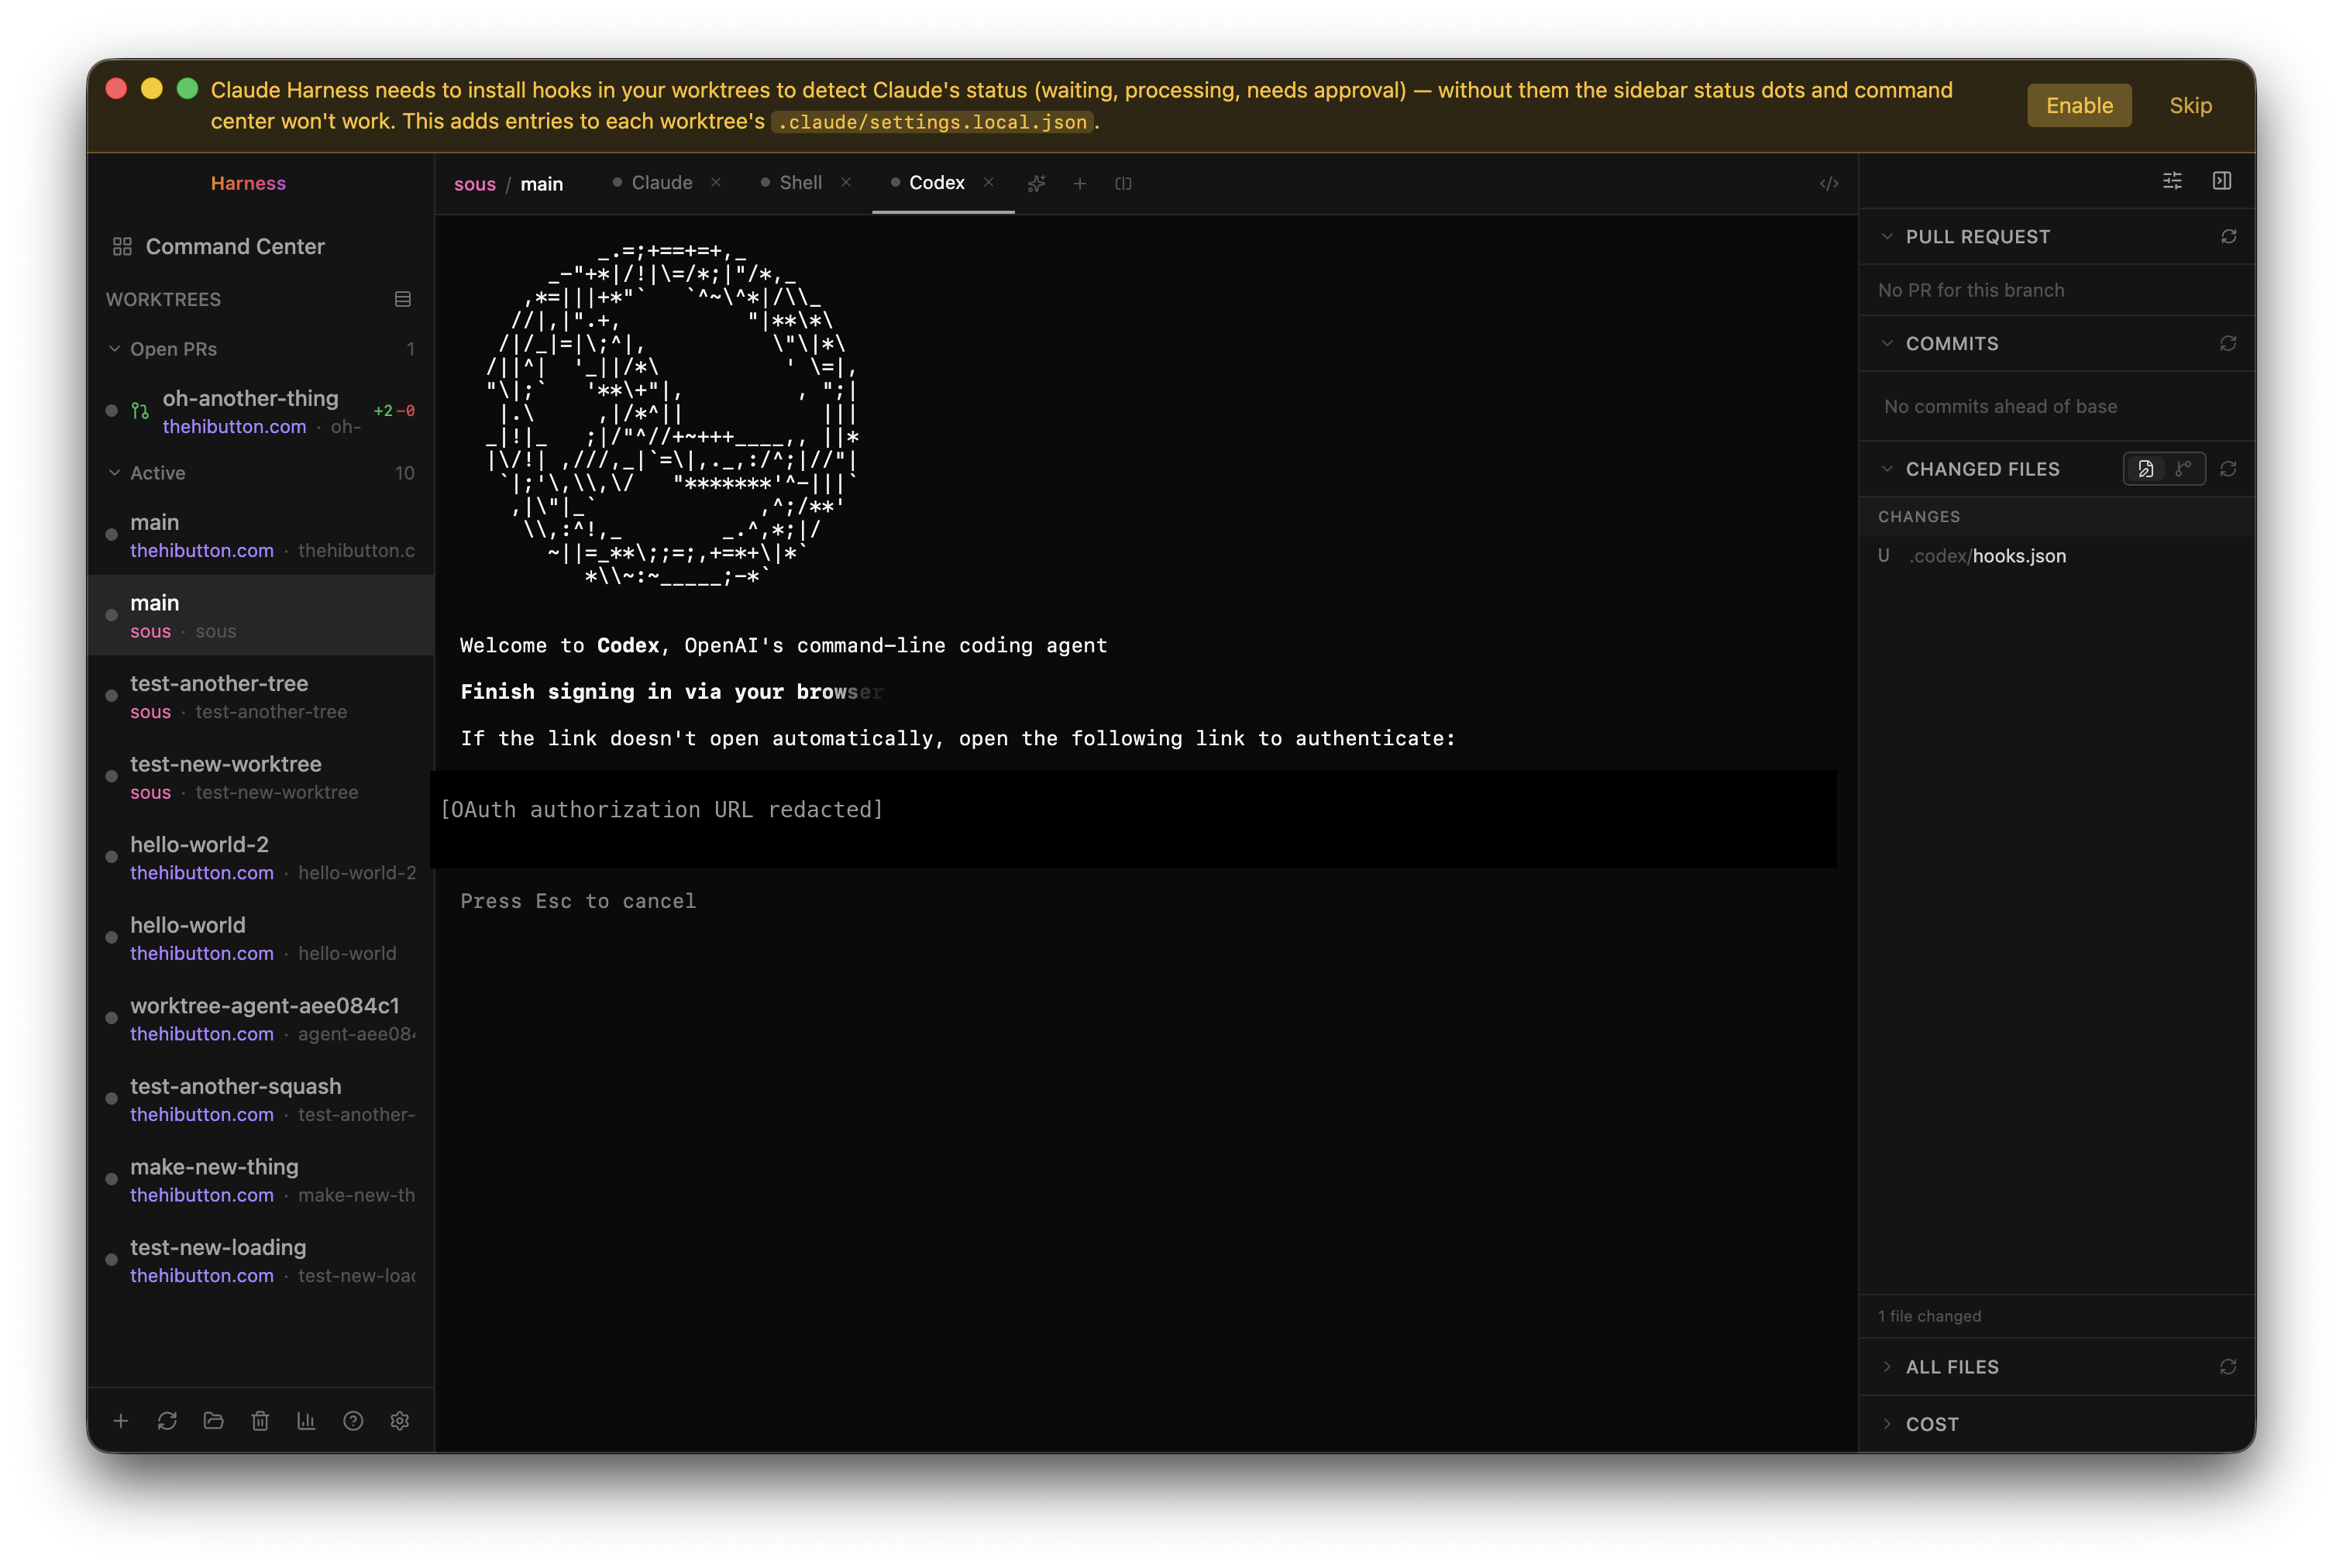This screenshot has height=1568, width=2343.
Task: Collapse the Active worktrees group
Action: click(115, 473)
